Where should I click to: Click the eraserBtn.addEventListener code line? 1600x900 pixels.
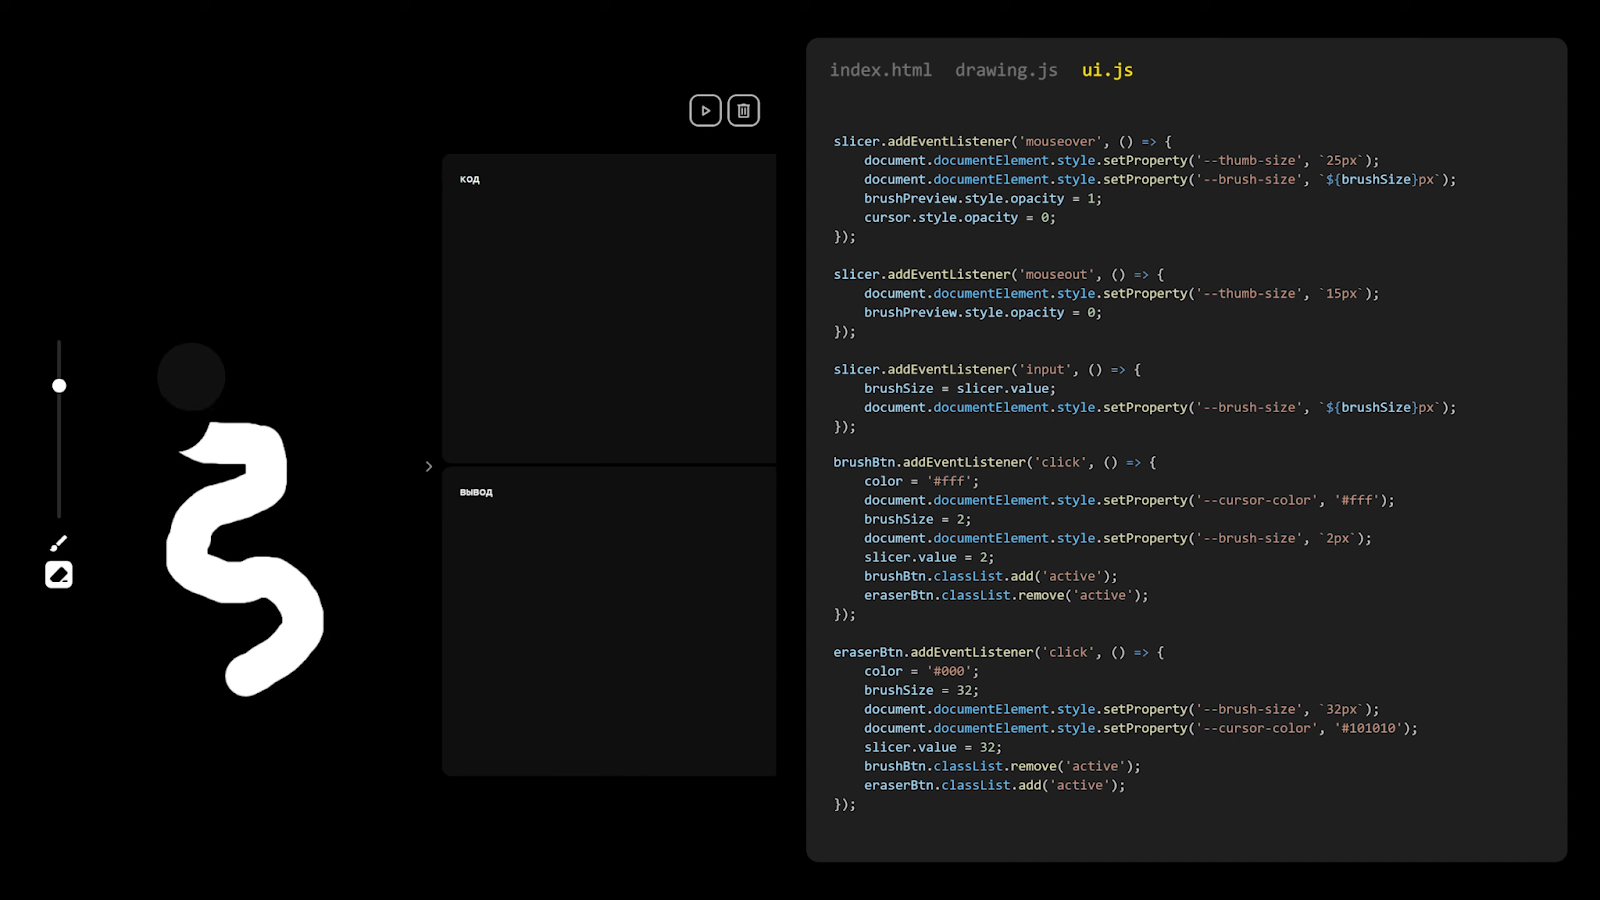(998, 653)
